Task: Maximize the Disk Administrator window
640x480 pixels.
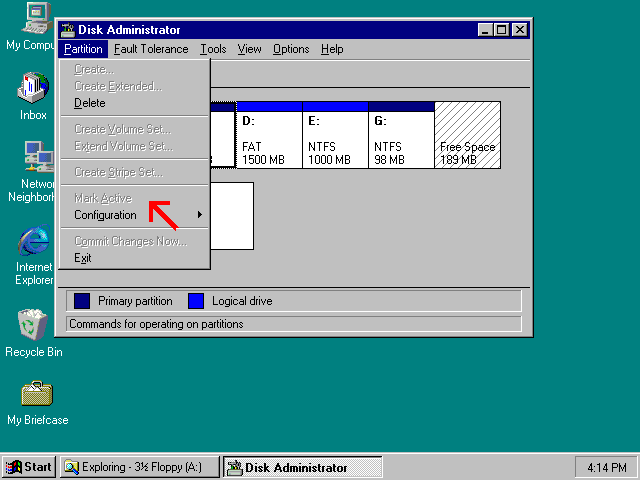Action: point(501,30)
